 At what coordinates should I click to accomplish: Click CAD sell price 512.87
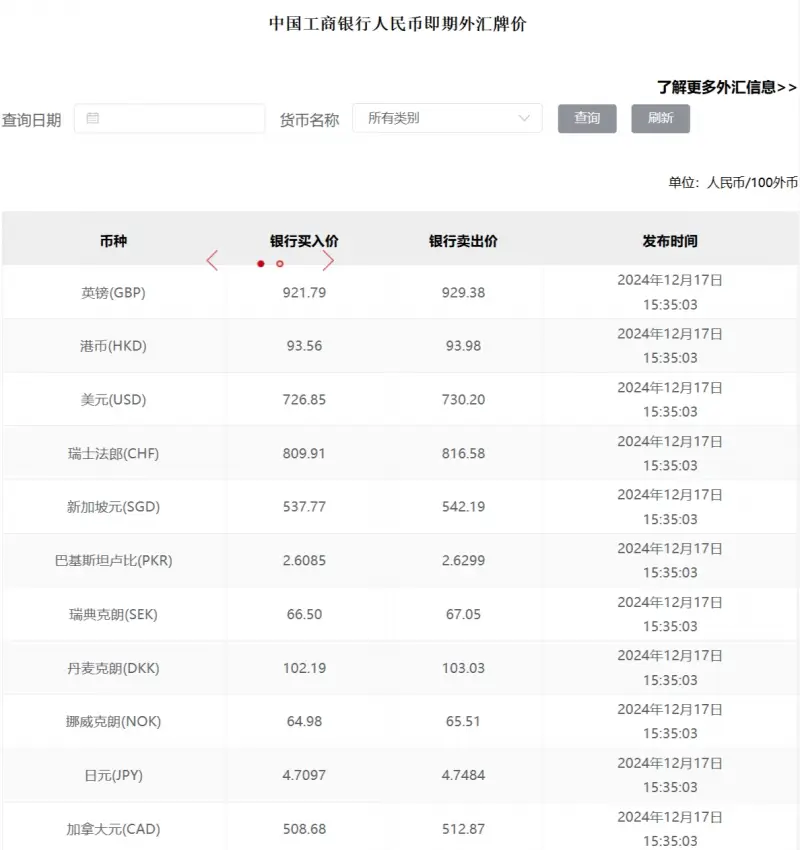(x=463, y=829)
